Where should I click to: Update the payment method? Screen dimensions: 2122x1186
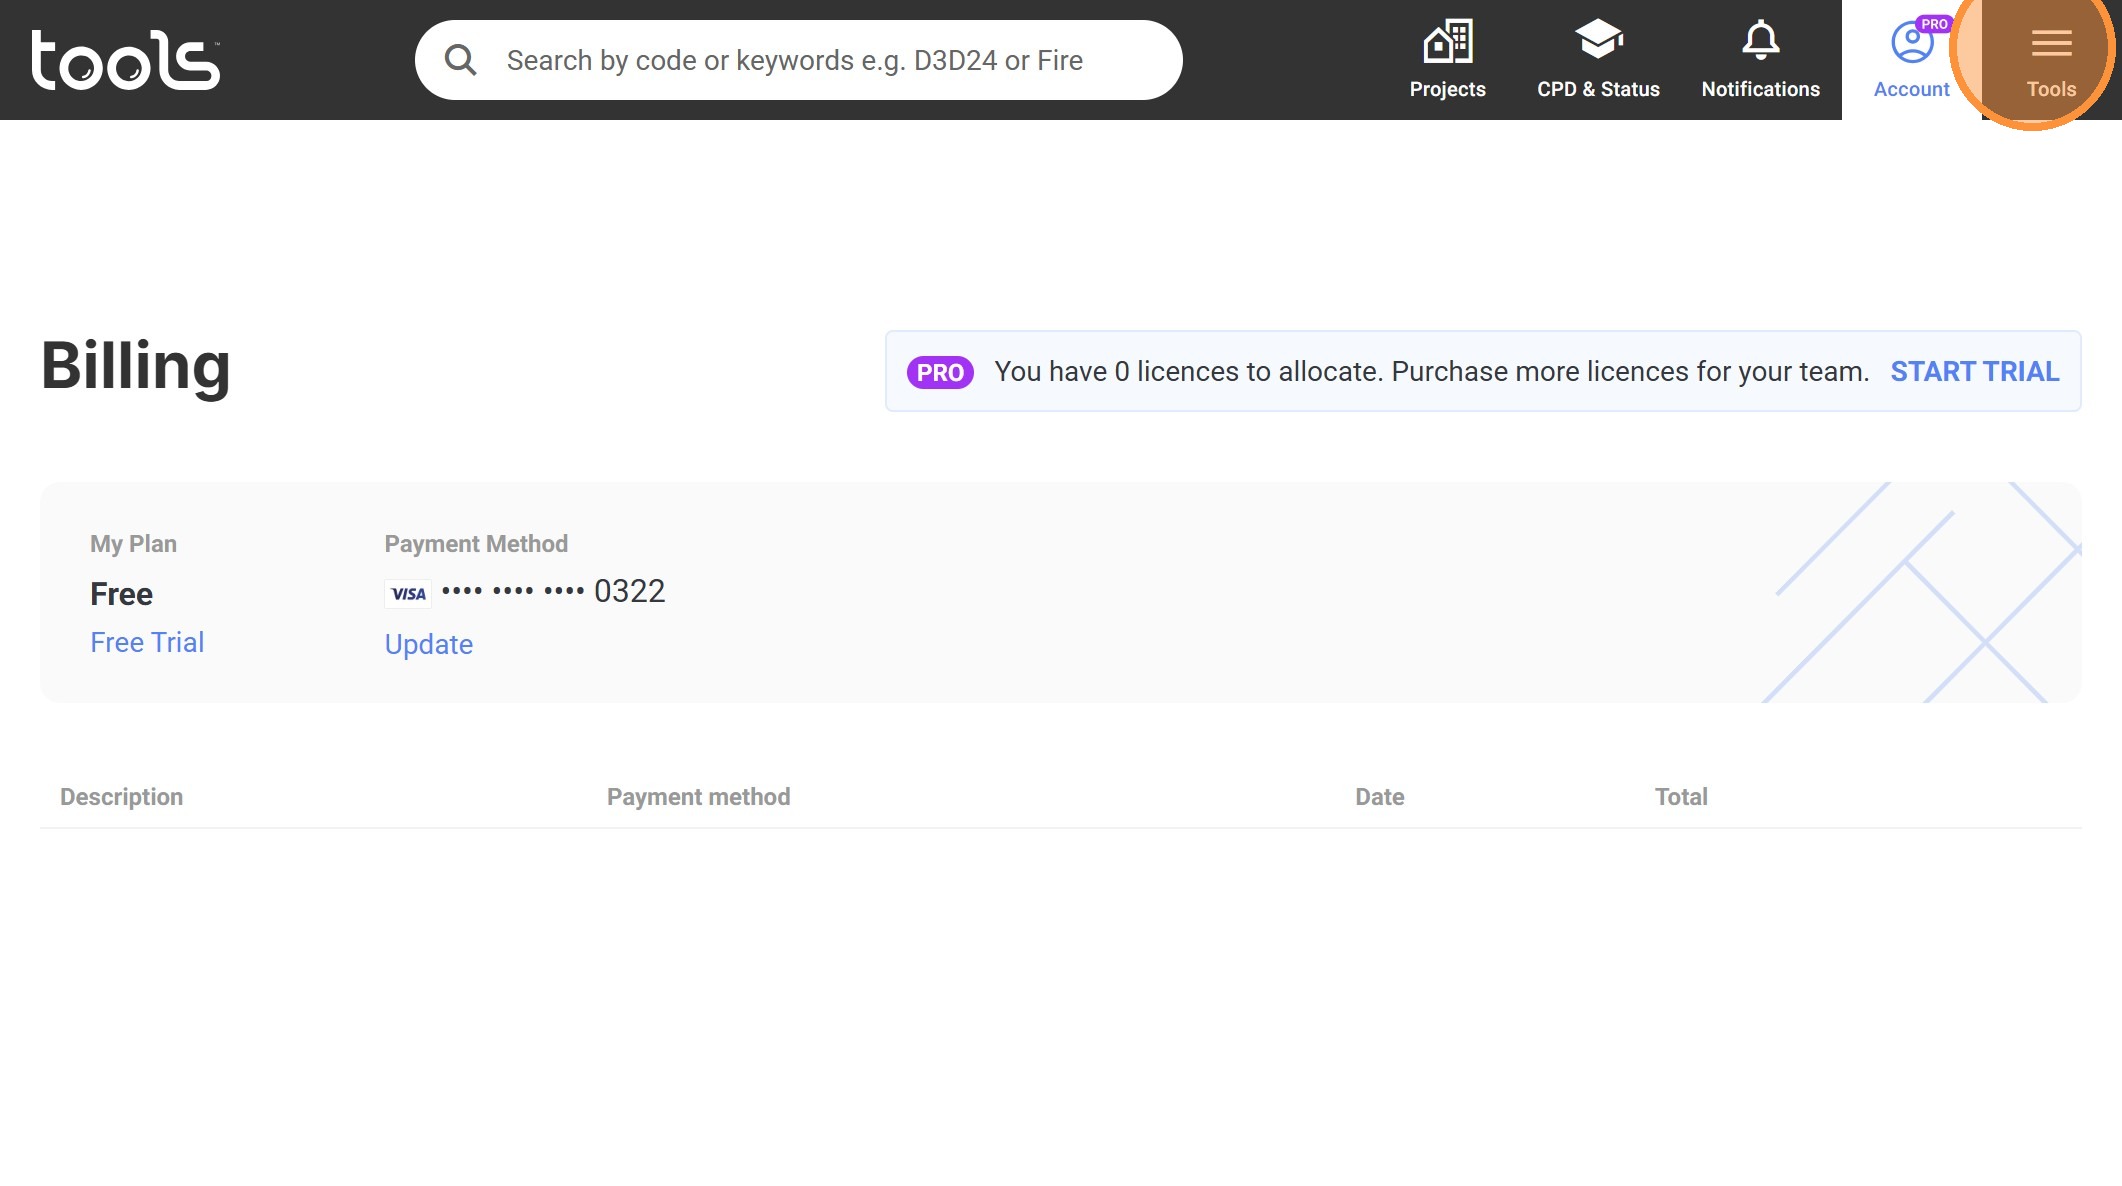(x=428, y=644)
